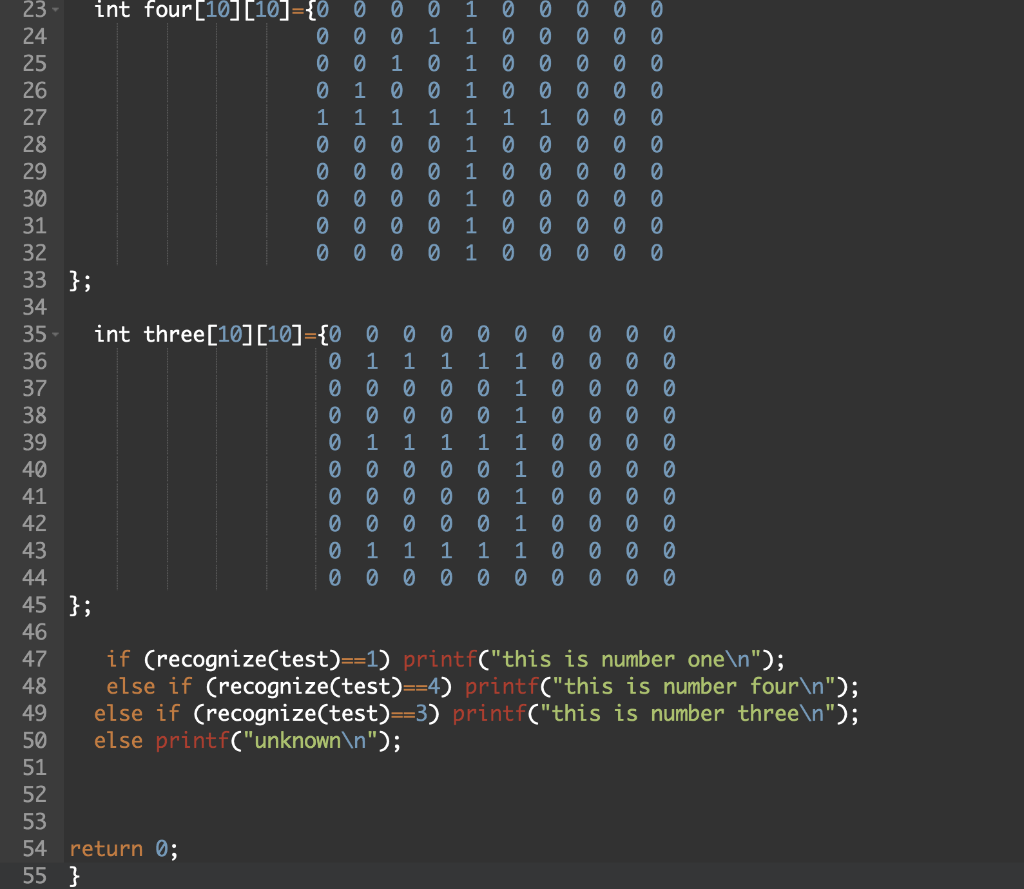Click line number 55 in the gutter
Viewport: 1024px width, 889px height.
(35, 876)
